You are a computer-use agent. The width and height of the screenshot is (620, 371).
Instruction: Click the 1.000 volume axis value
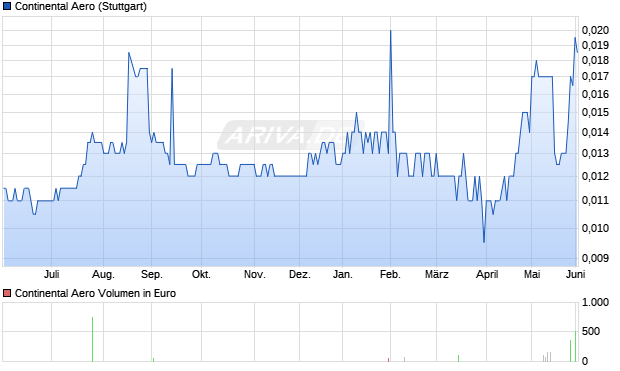coord(595,303)
